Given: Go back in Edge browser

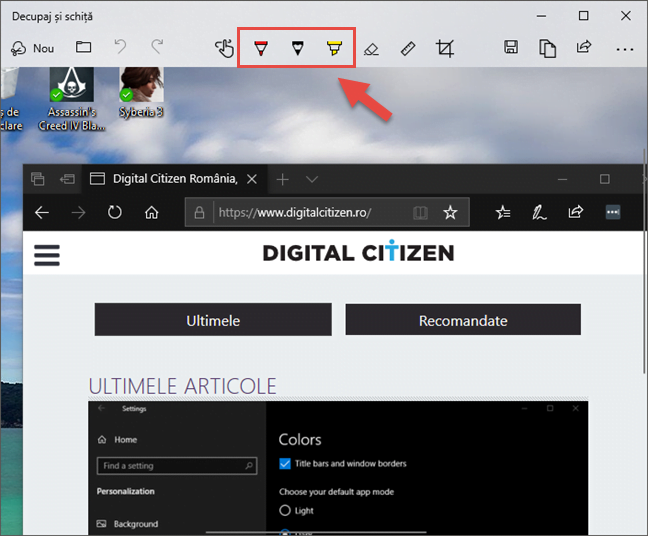Looking at the screenshot, I should click(x=42, y=212).
